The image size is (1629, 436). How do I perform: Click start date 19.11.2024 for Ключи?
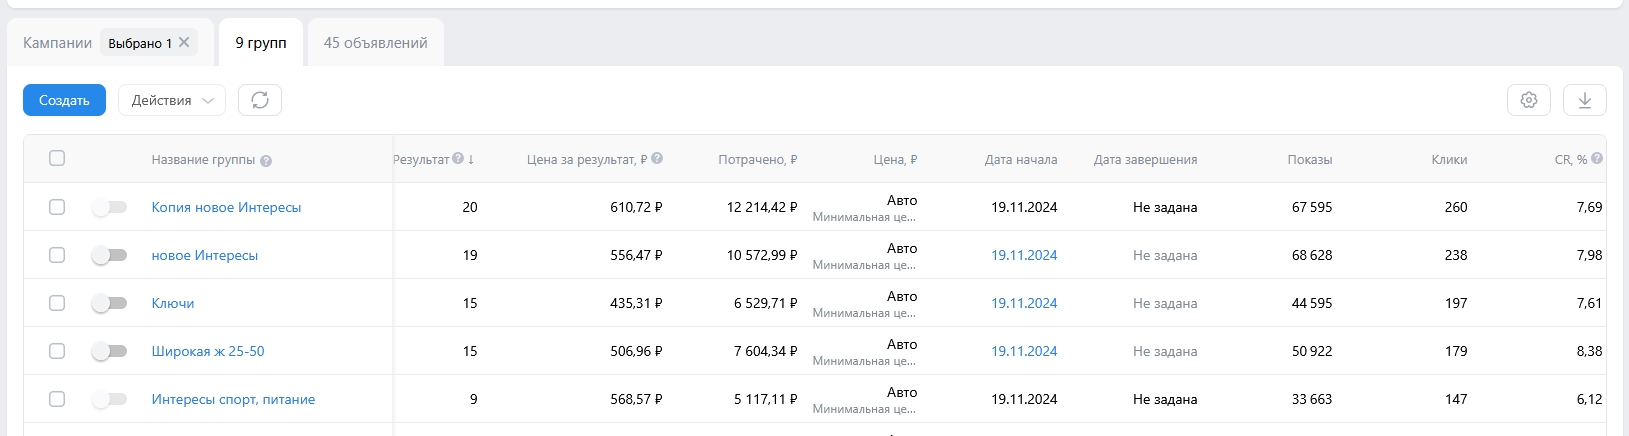click(x=1023, y=303)
